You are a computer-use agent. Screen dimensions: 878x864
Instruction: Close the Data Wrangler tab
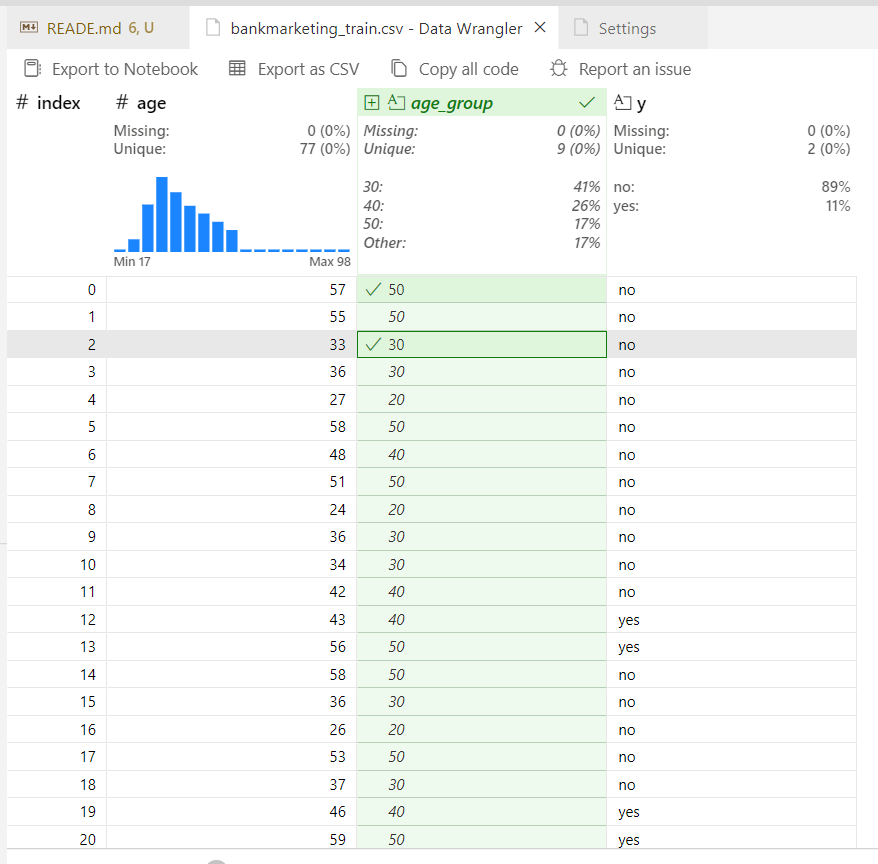coord(539,28)
